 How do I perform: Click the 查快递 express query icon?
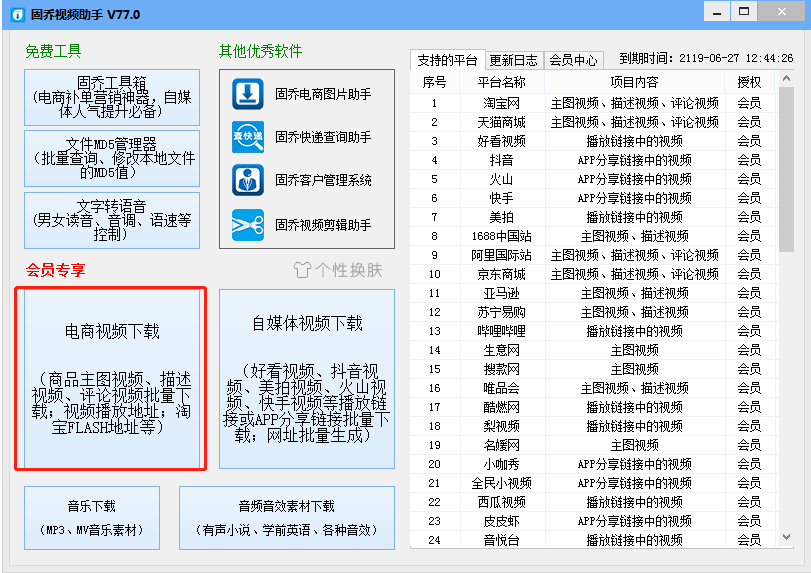[248, 137]
